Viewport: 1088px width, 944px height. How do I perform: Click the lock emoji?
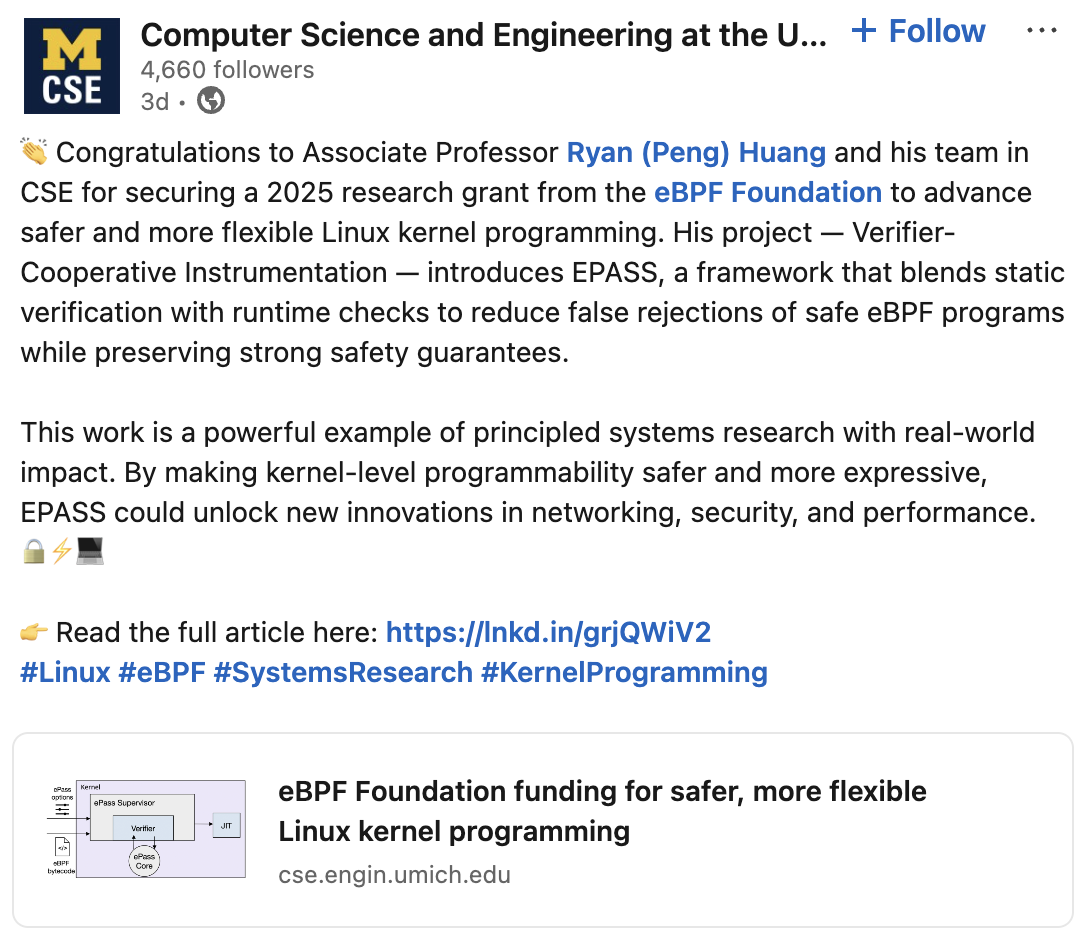(34, 551)
